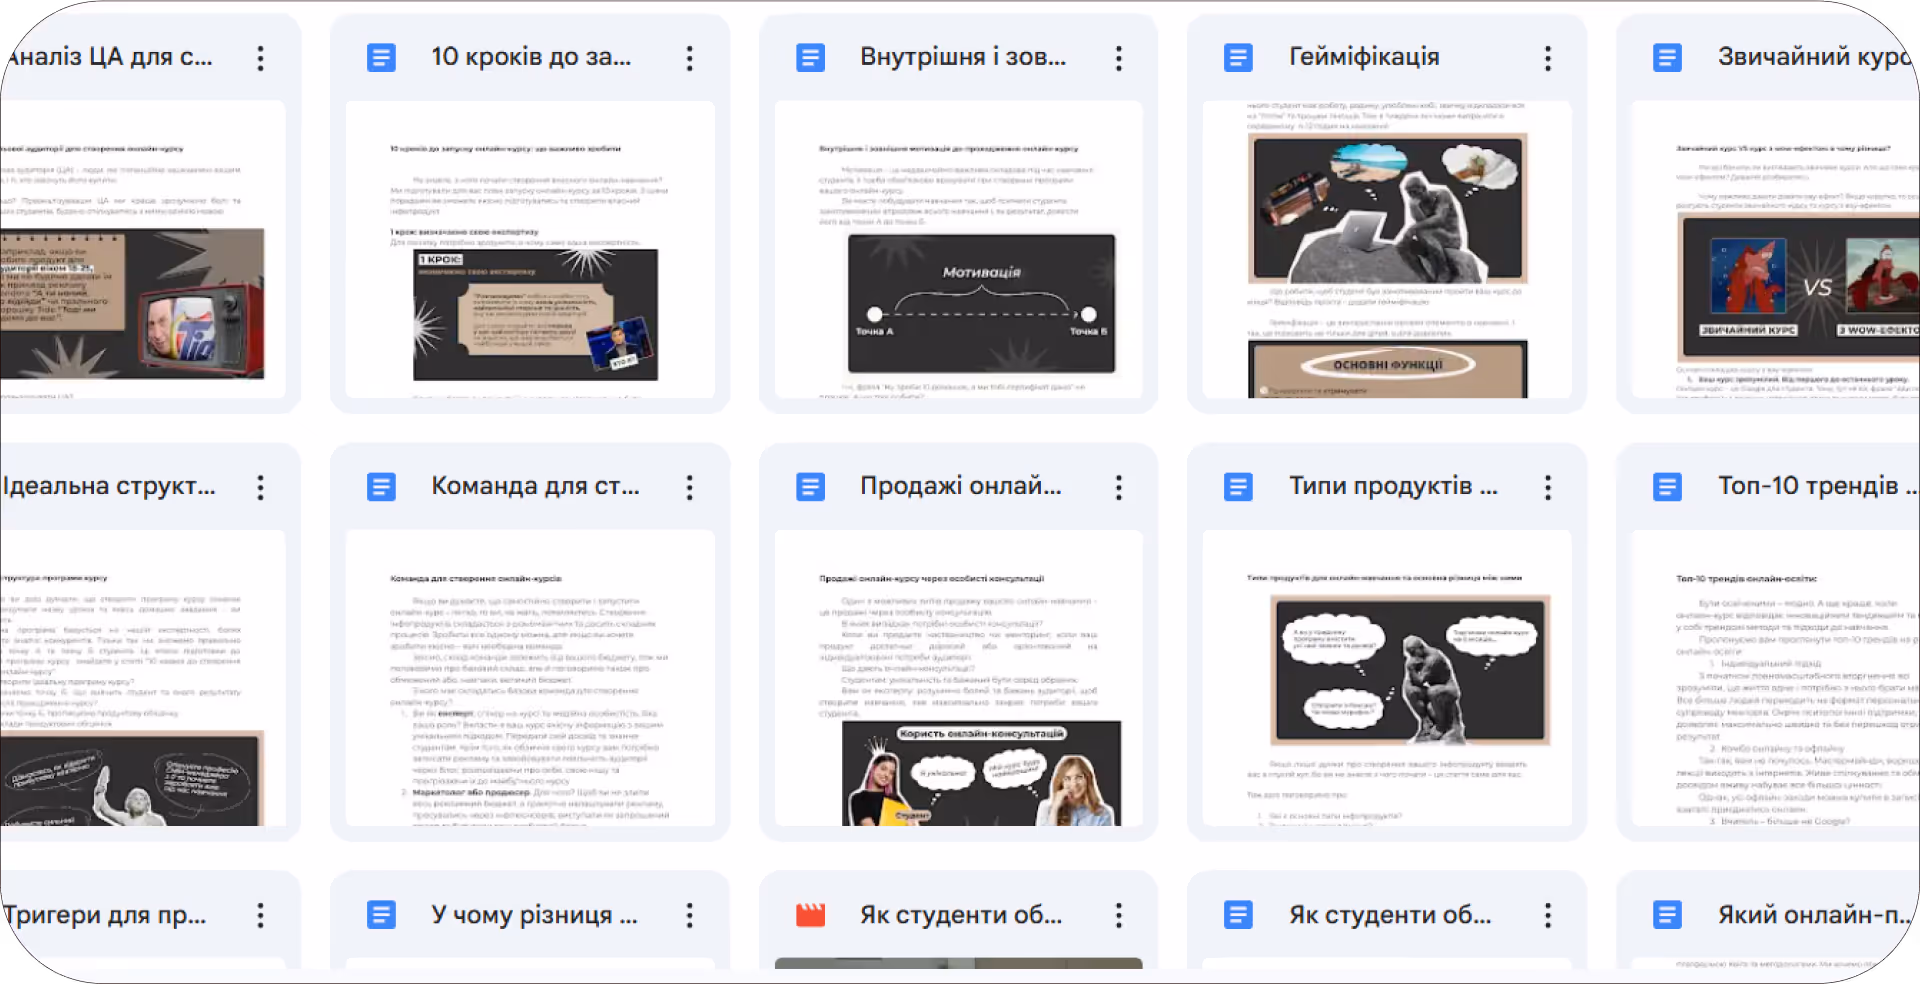1920x984 pixels.
Task: Select the file title 'Типи продуктів ...'
Action: (x=1393, y=486)
